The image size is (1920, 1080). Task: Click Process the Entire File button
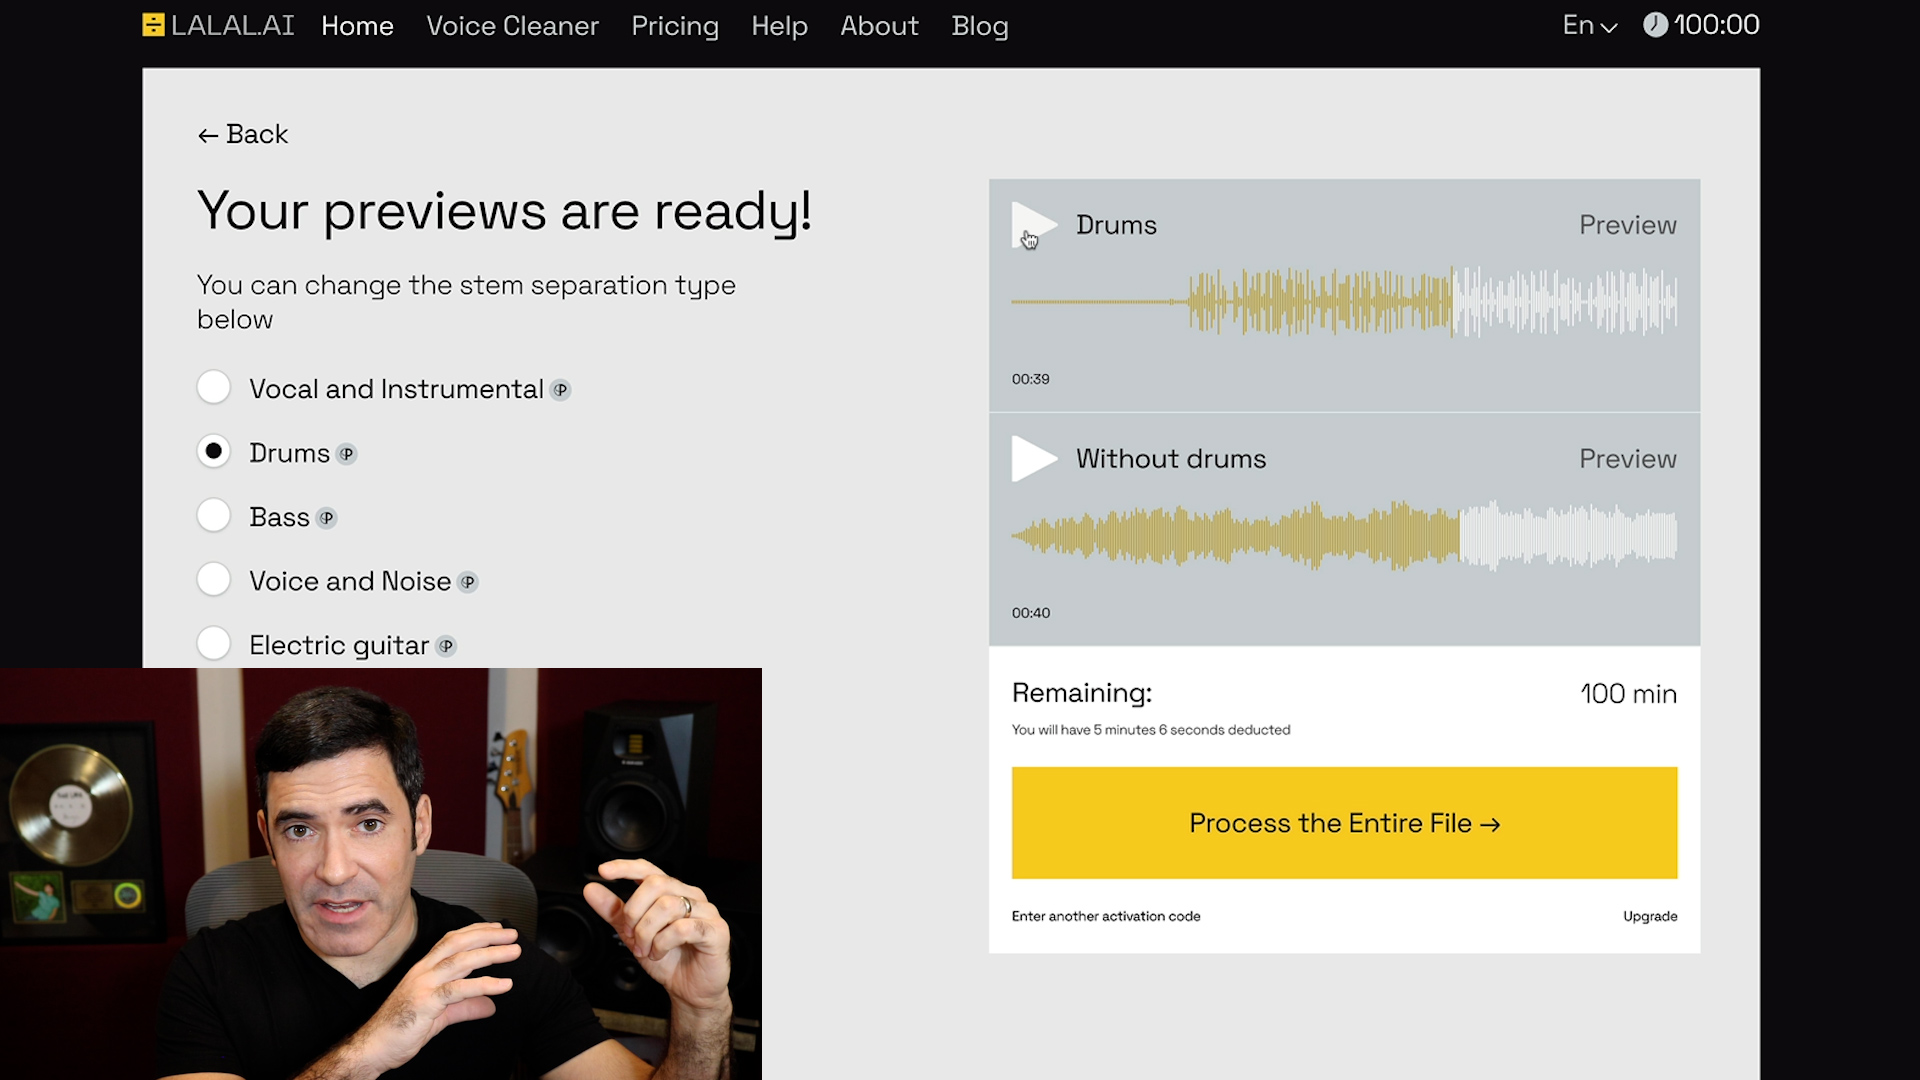coord(1344,823)
